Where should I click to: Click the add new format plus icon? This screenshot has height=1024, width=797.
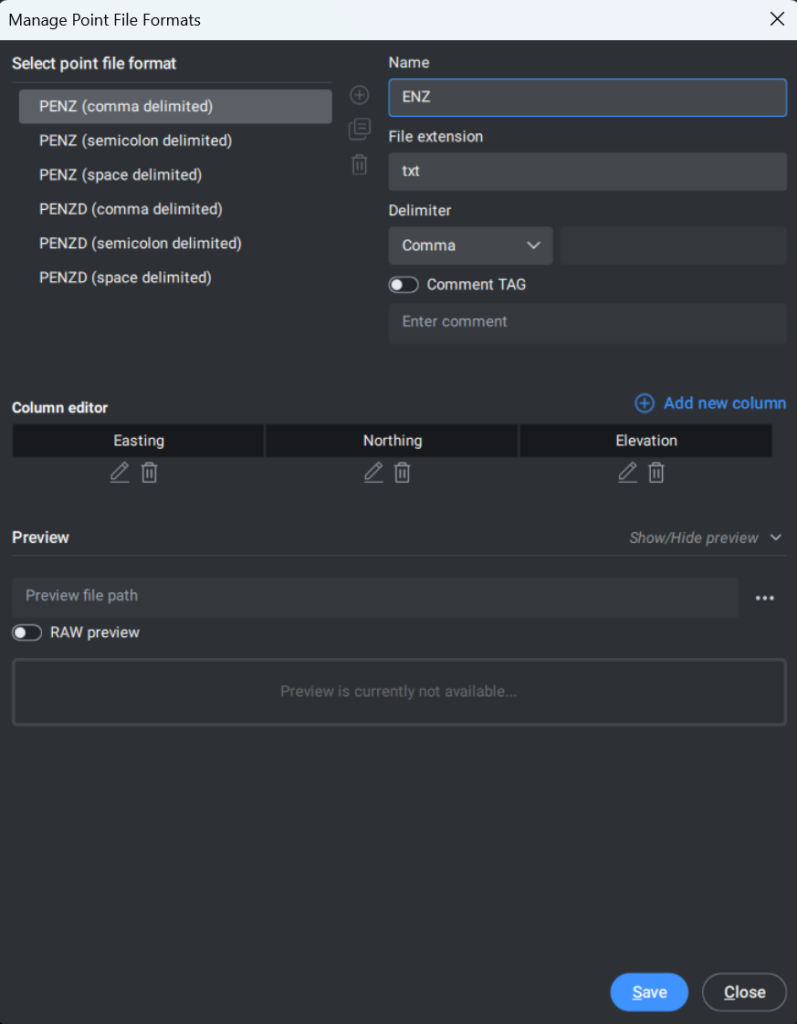(359, 95)
